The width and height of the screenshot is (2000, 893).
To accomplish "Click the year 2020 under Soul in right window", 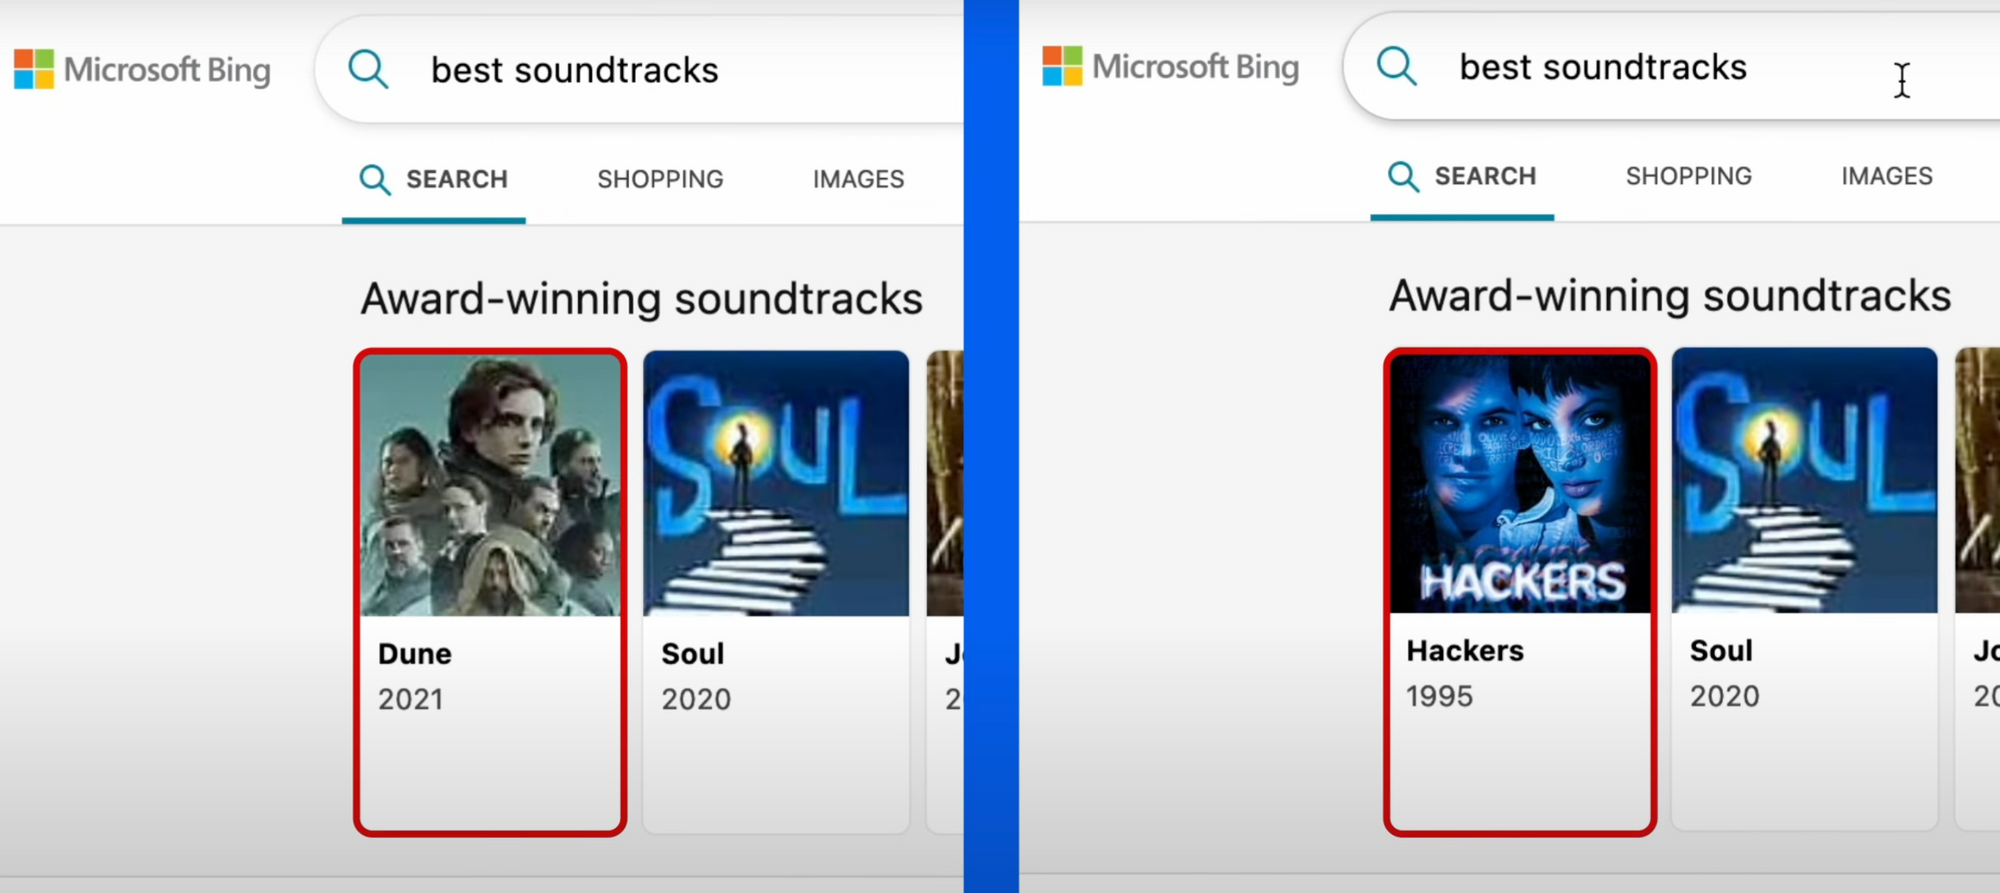I will coord(1724,696).
